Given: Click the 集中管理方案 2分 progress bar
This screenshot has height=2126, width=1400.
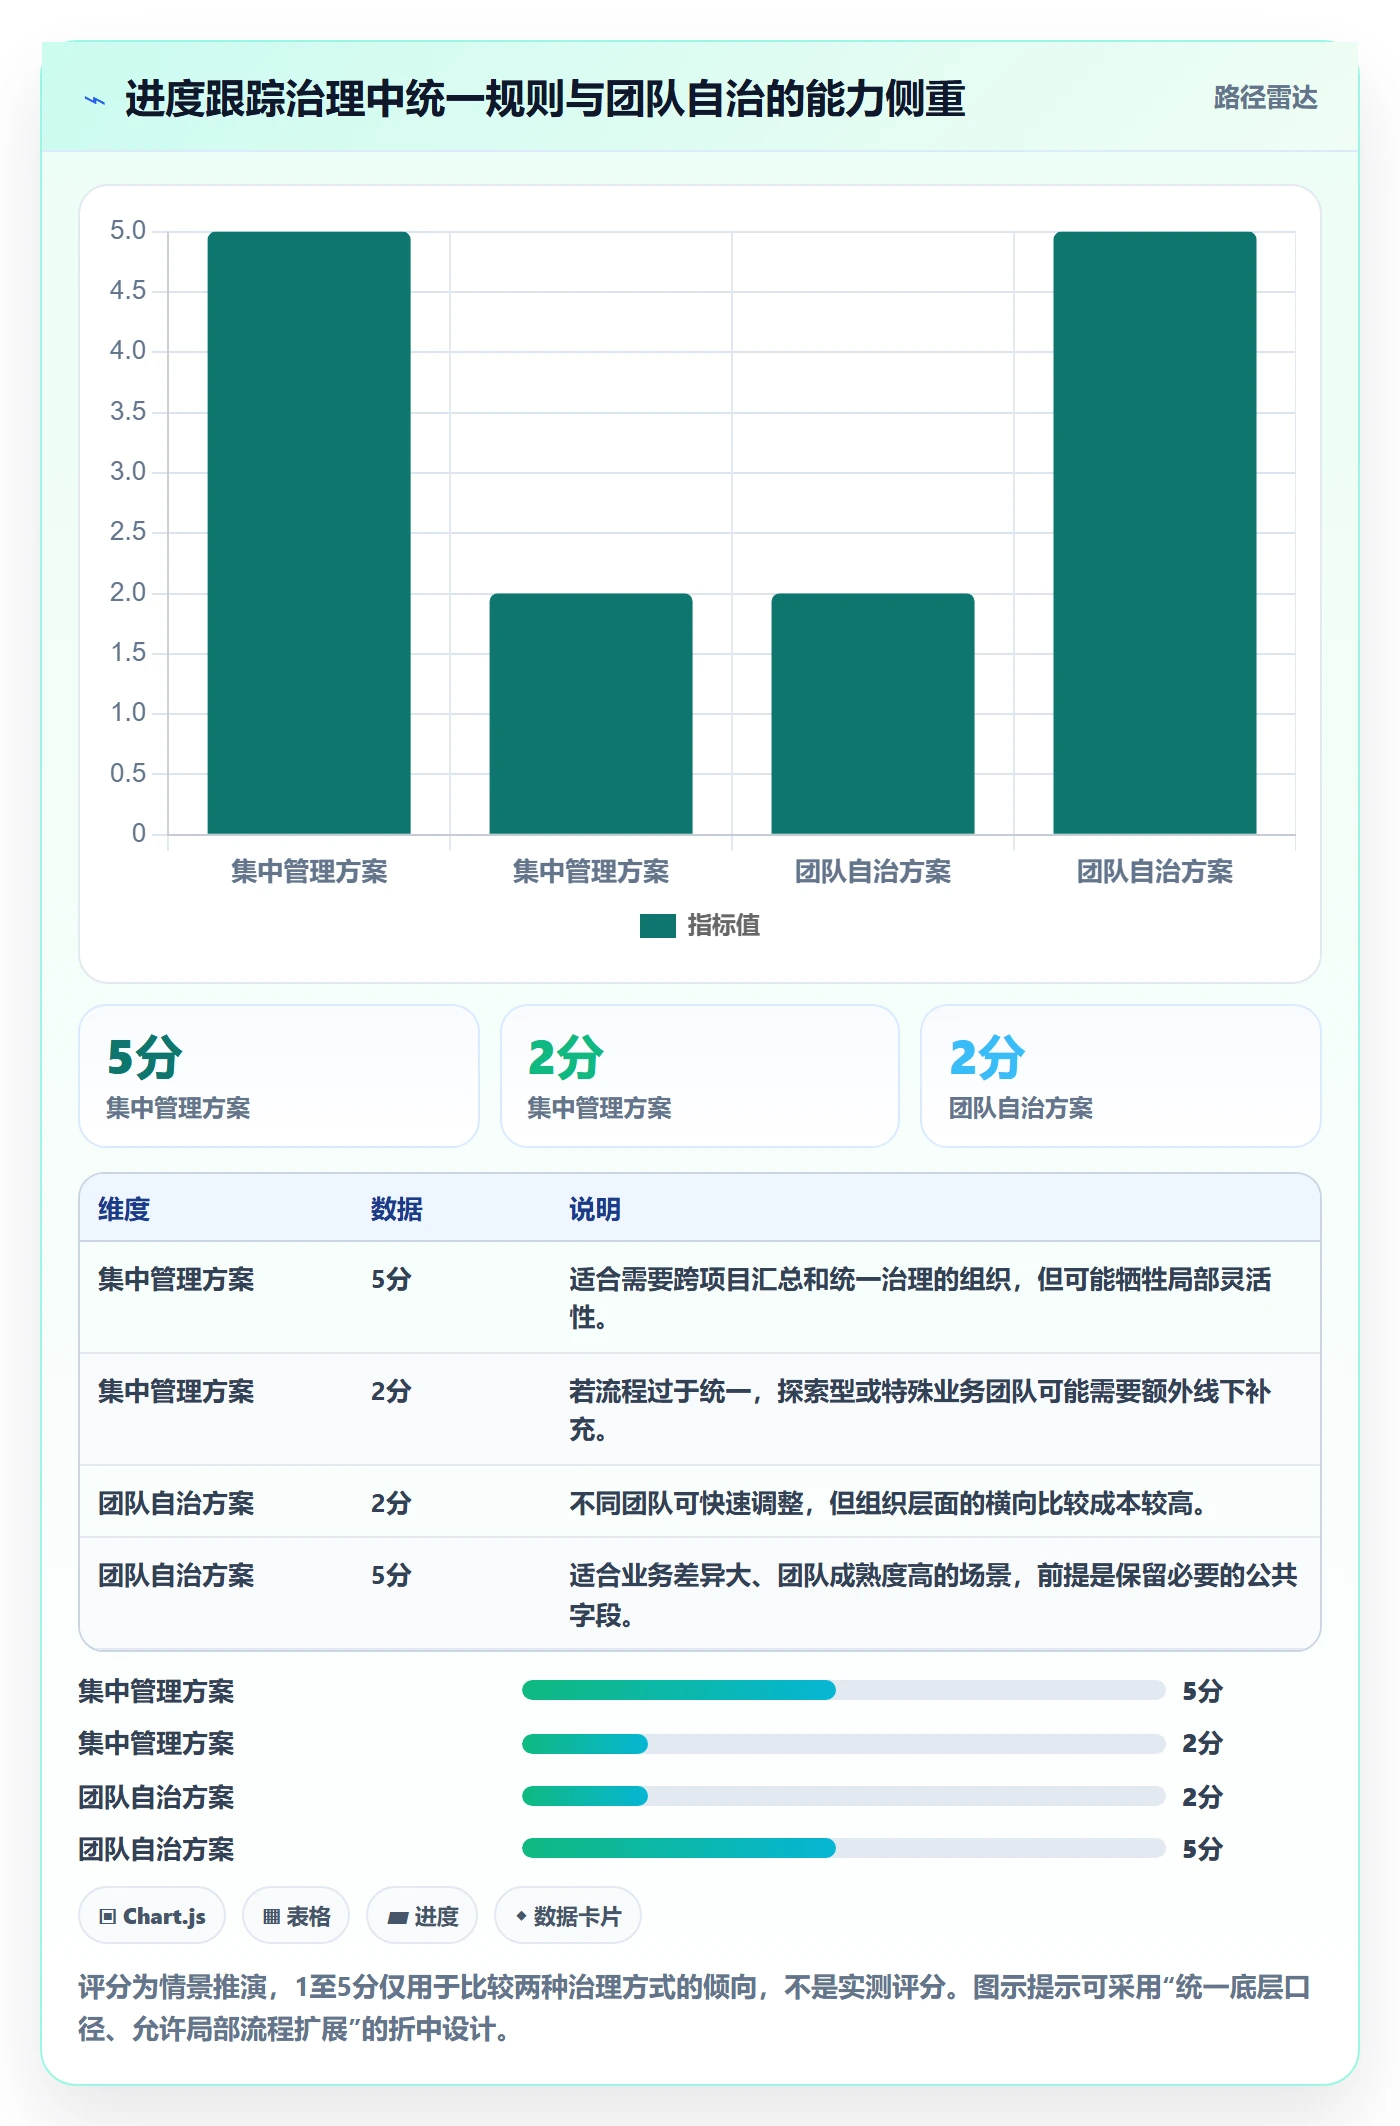Looking at the screenshot, I should point(843,1743).
